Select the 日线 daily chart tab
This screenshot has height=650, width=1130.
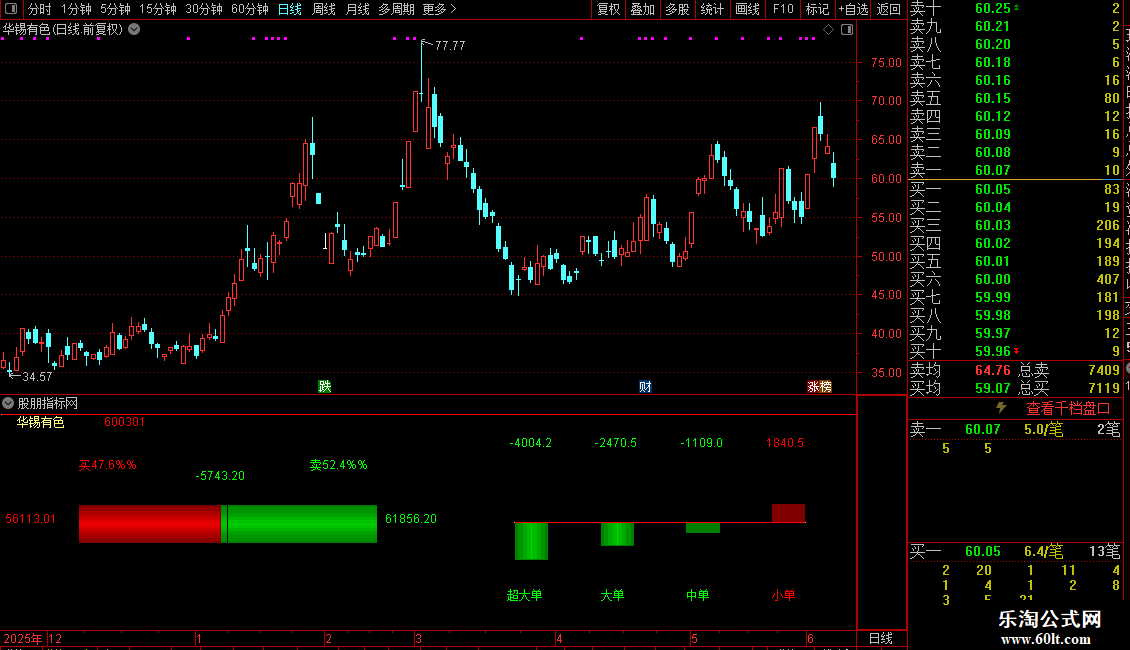[290, 9]
